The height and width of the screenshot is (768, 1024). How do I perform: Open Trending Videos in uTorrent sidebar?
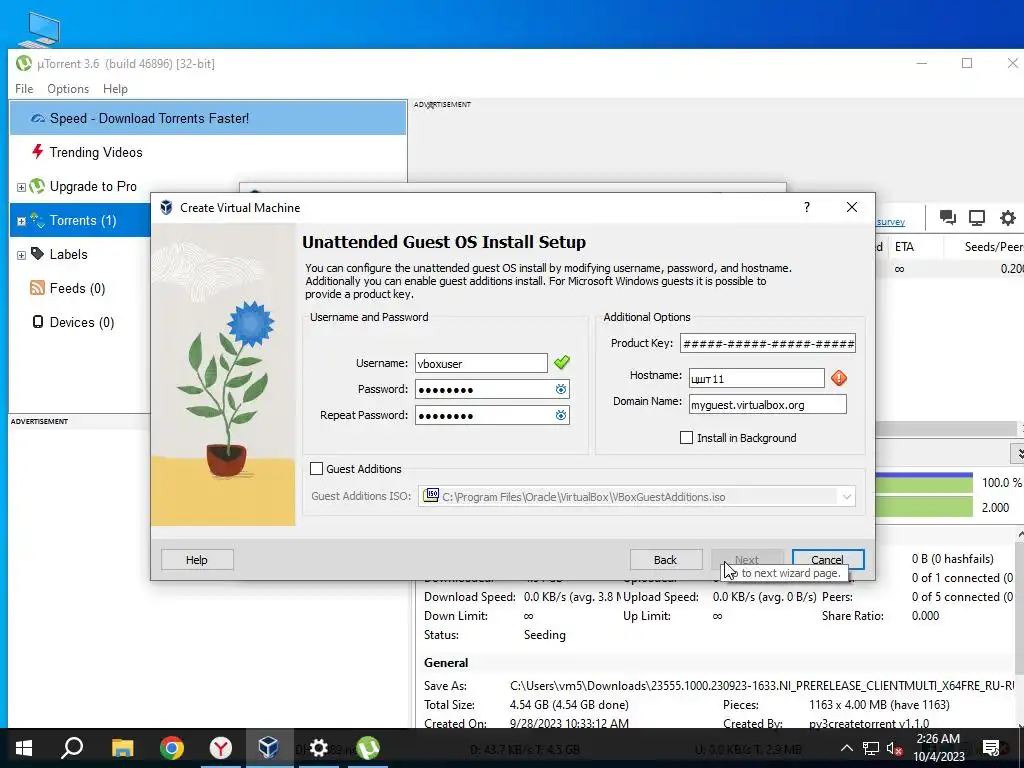95,152
